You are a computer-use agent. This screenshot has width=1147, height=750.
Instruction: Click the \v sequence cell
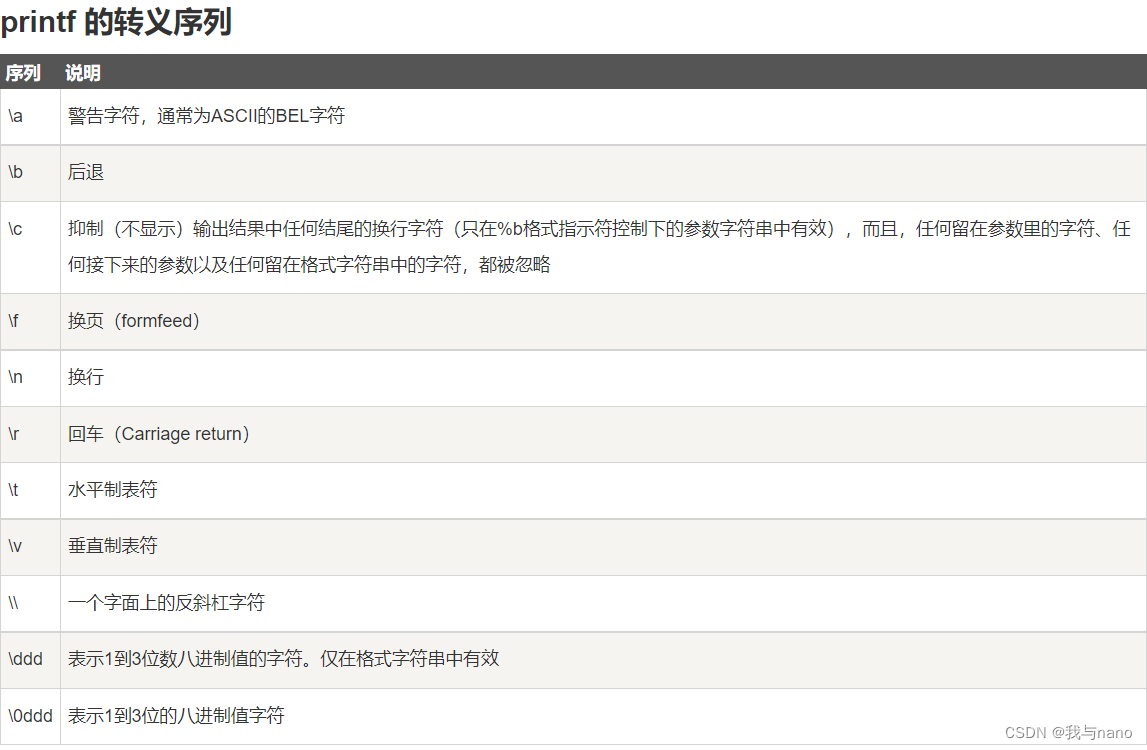pyautogui.click(x=14, y=546)
